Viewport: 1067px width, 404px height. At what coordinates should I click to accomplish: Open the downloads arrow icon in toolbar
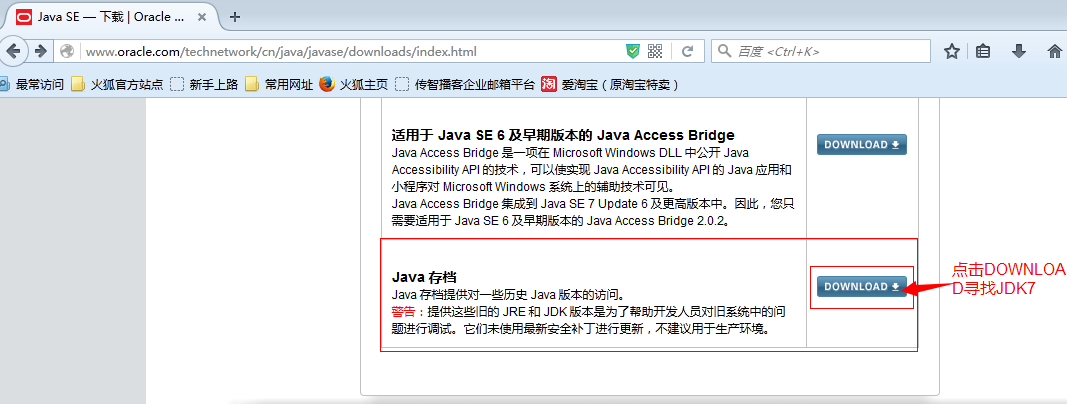coord(1019,51)
